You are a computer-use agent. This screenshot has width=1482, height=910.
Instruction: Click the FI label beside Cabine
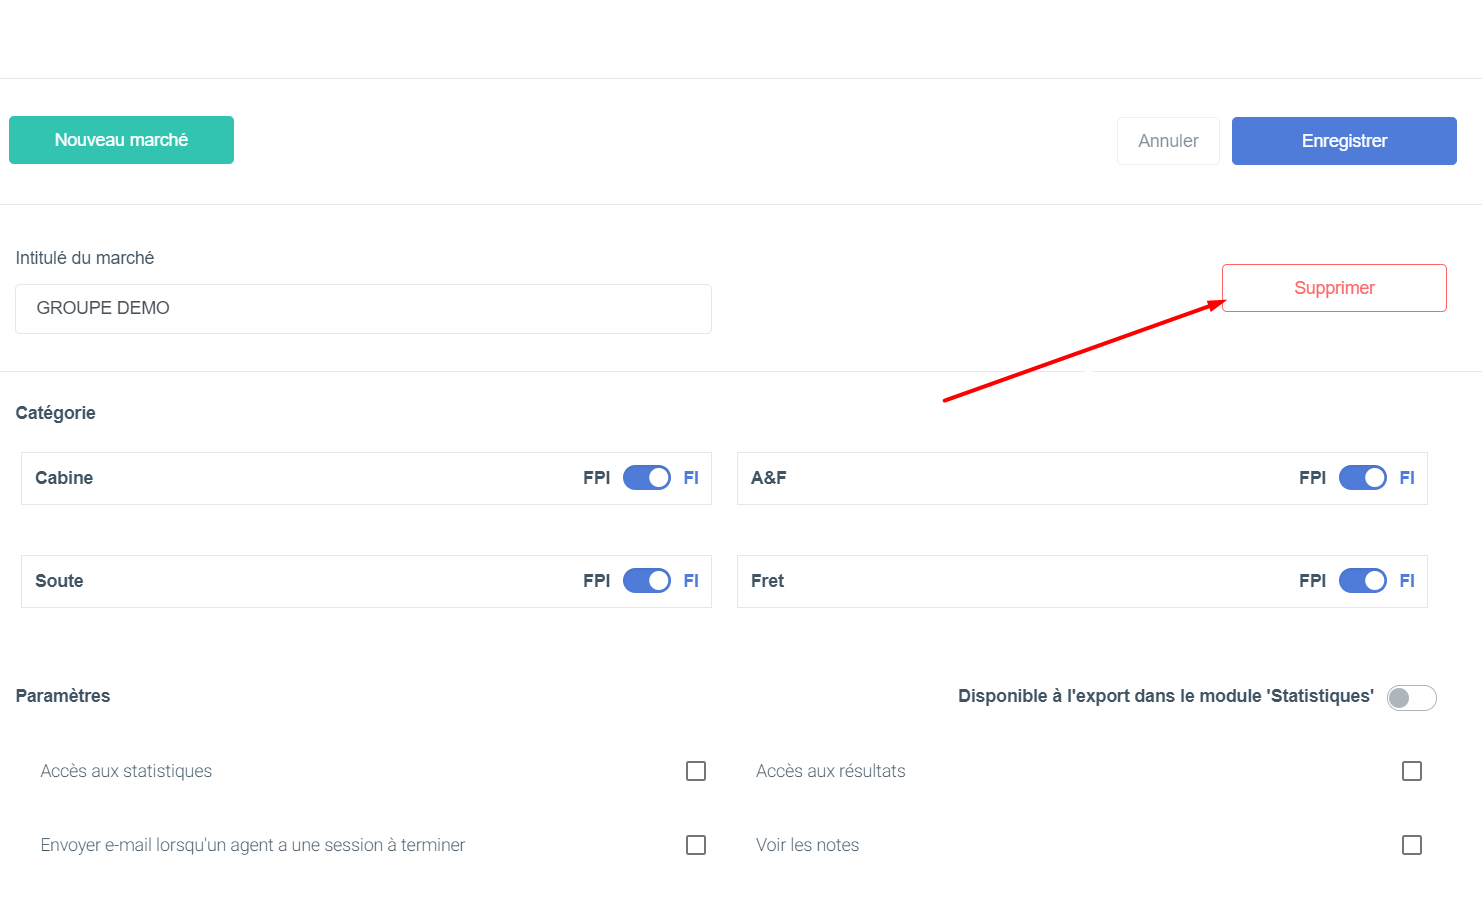pos(691,478)
